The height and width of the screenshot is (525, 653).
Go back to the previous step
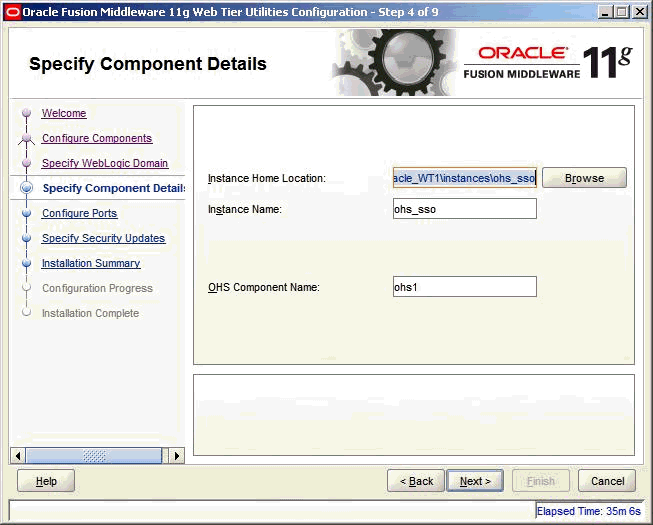pyautogui.click(x=416, y=481)
